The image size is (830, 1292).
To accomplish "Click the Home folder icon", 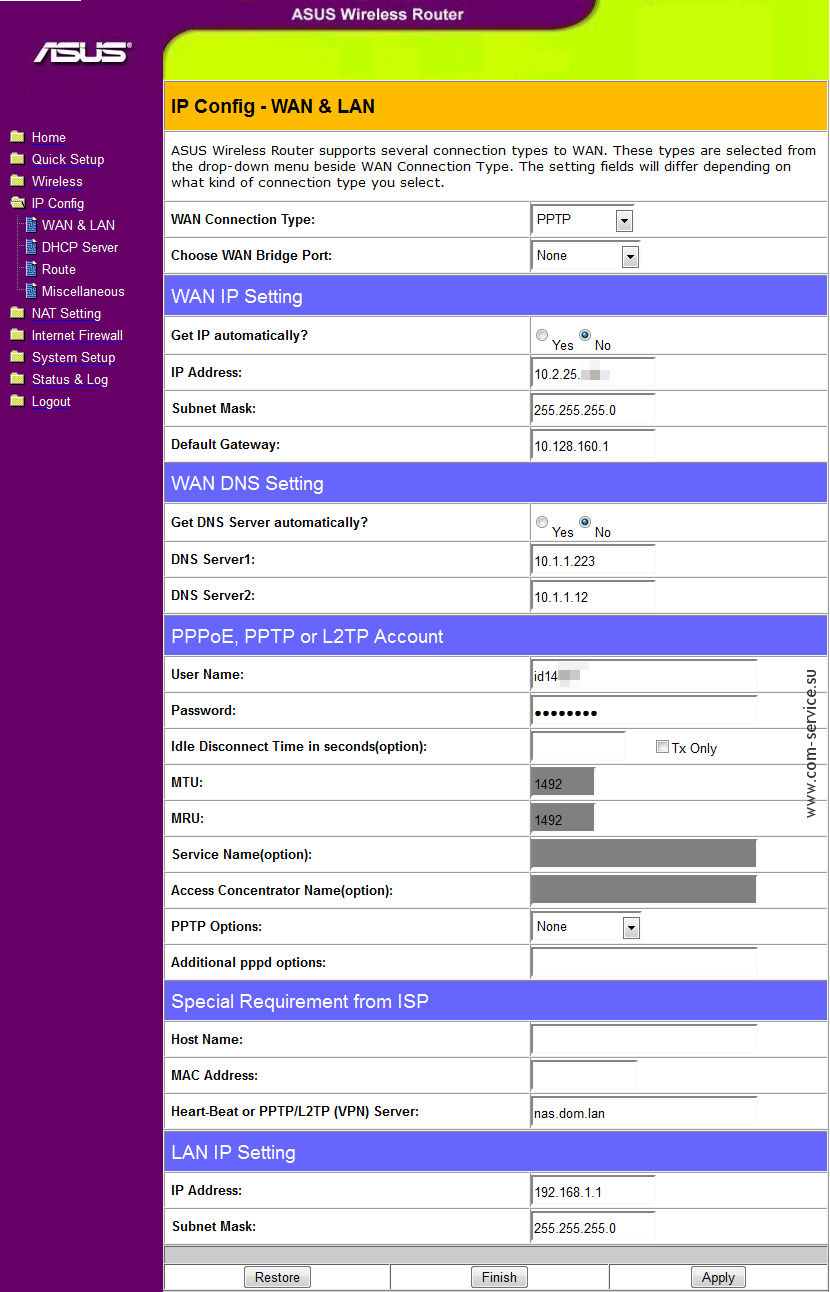I will (x=17, y=137).
